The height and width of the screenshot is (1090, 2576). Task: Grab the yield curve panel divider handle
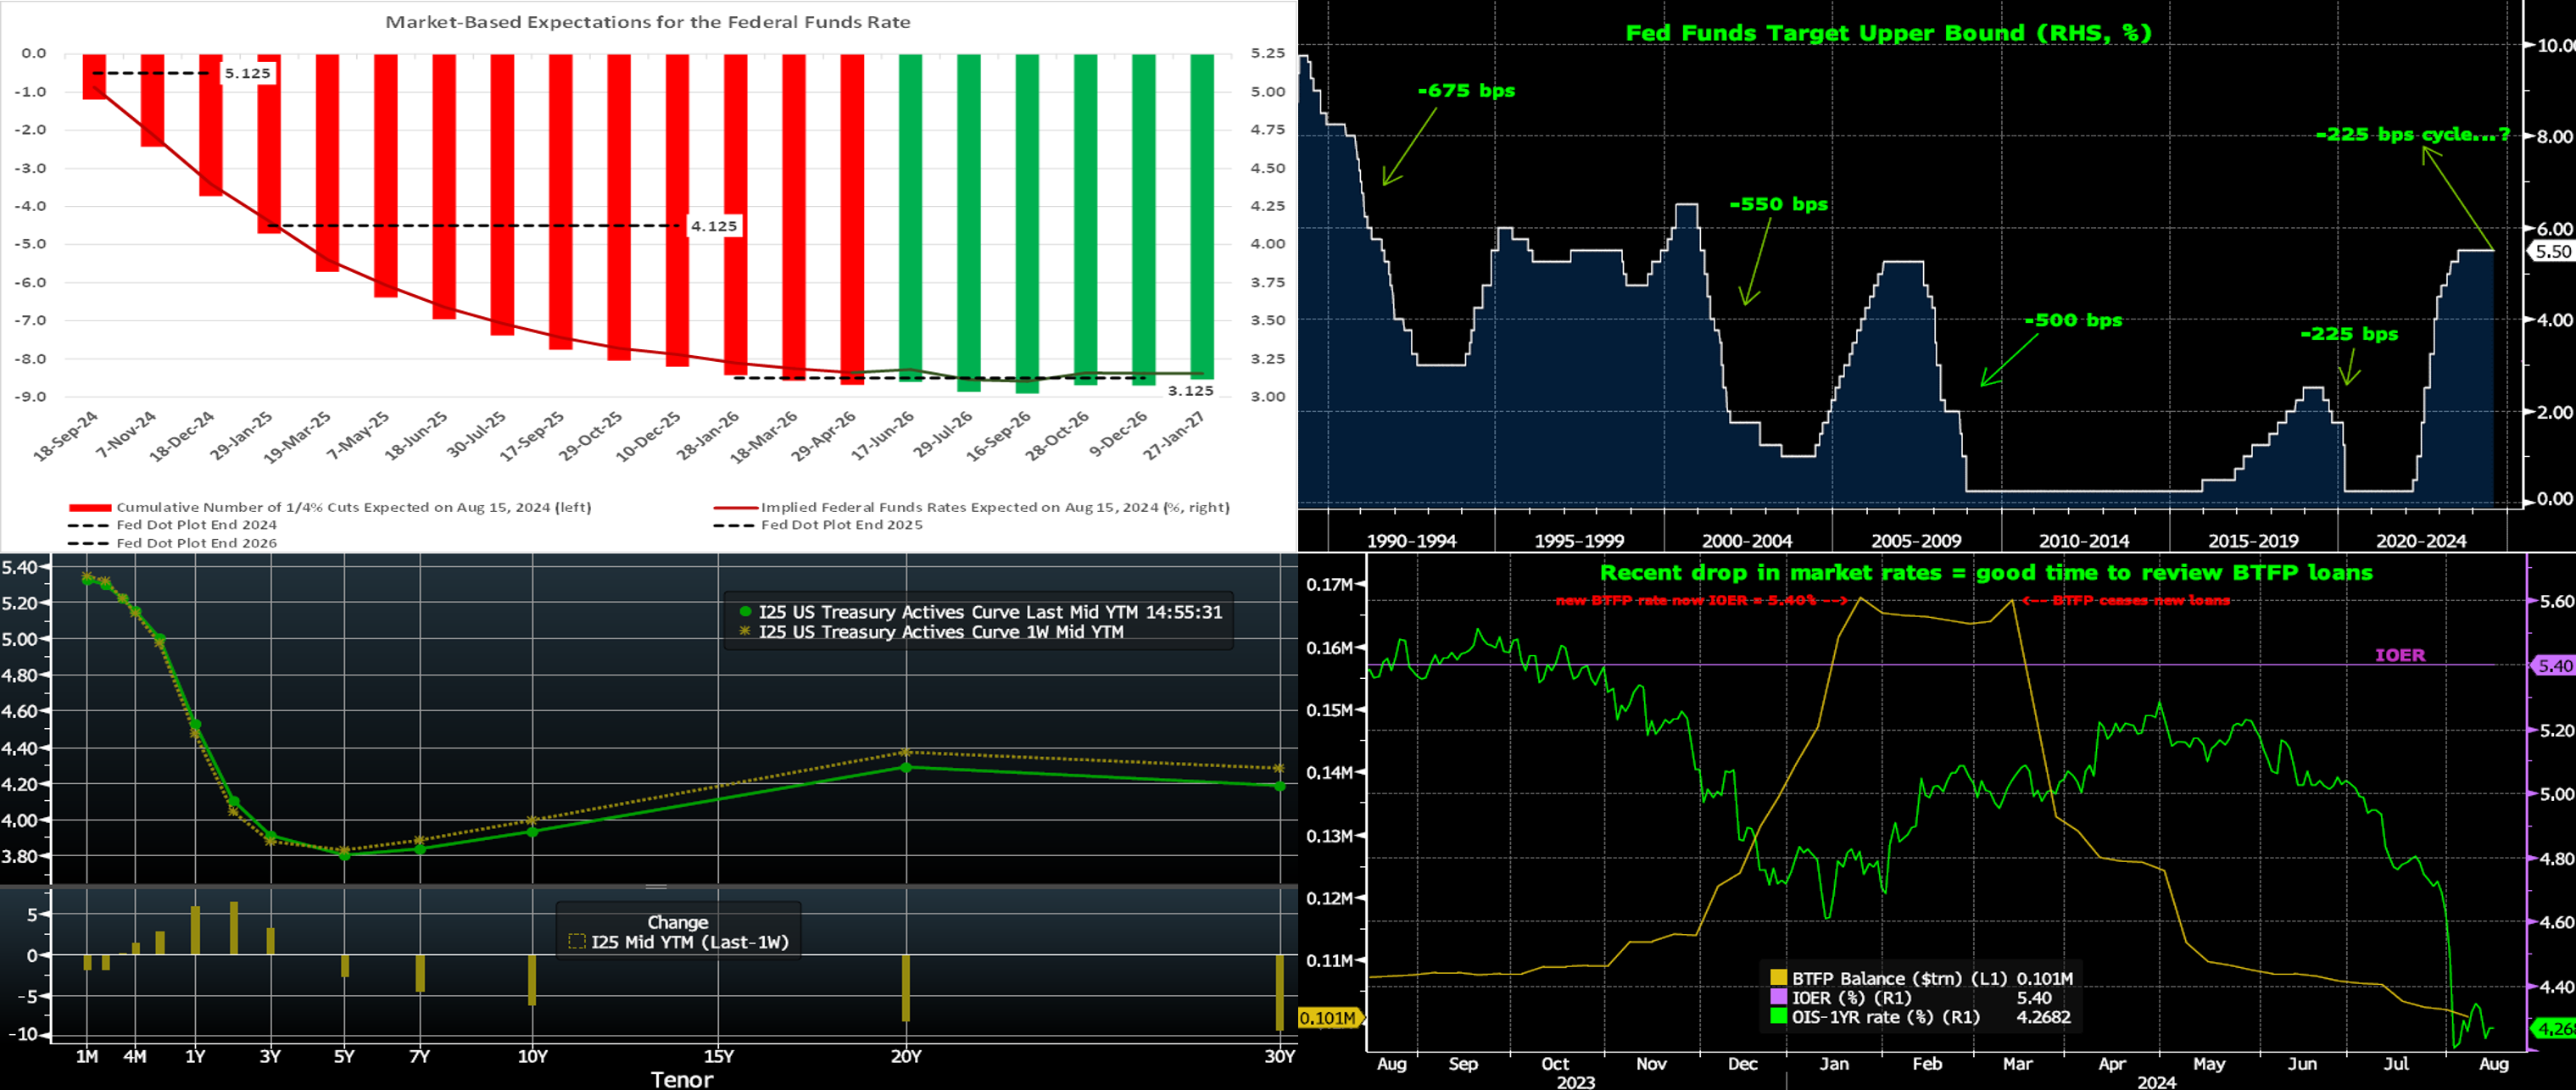point(656,887)
